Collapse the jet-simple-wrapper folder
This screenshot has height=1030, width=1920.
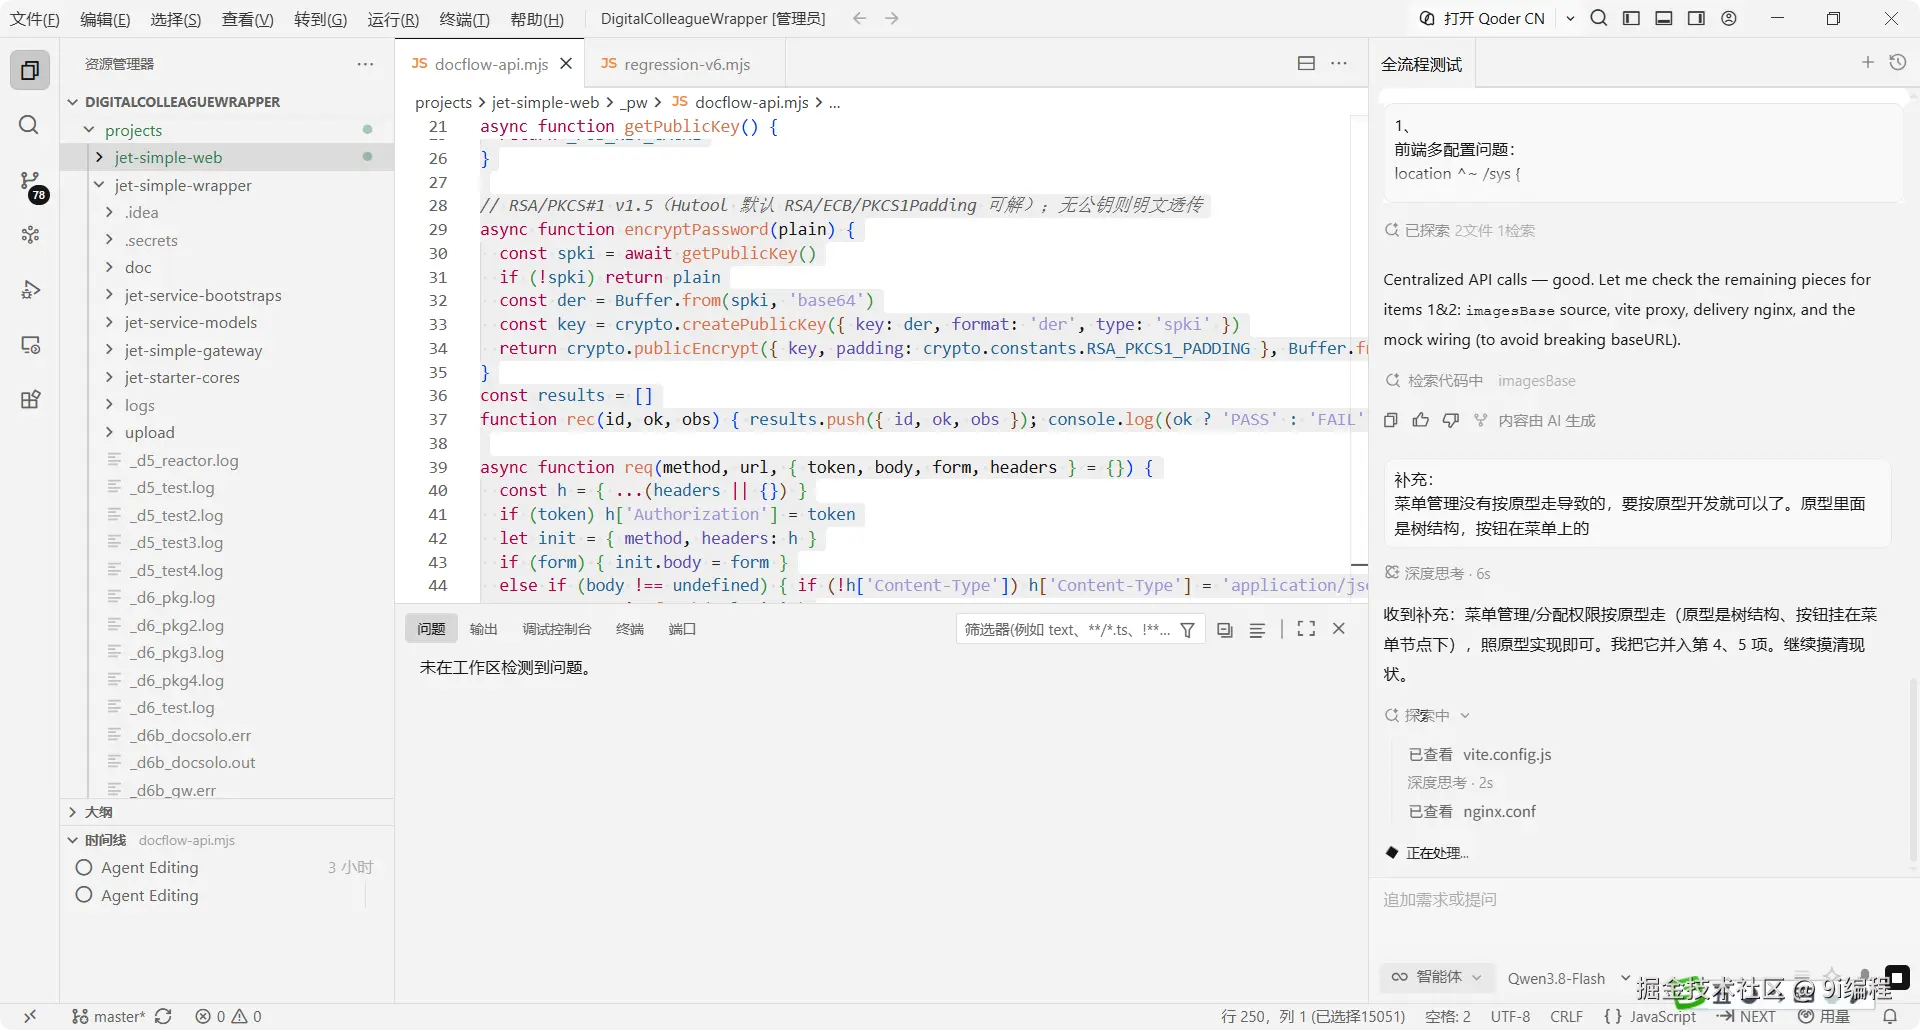[x=99, y=185]
